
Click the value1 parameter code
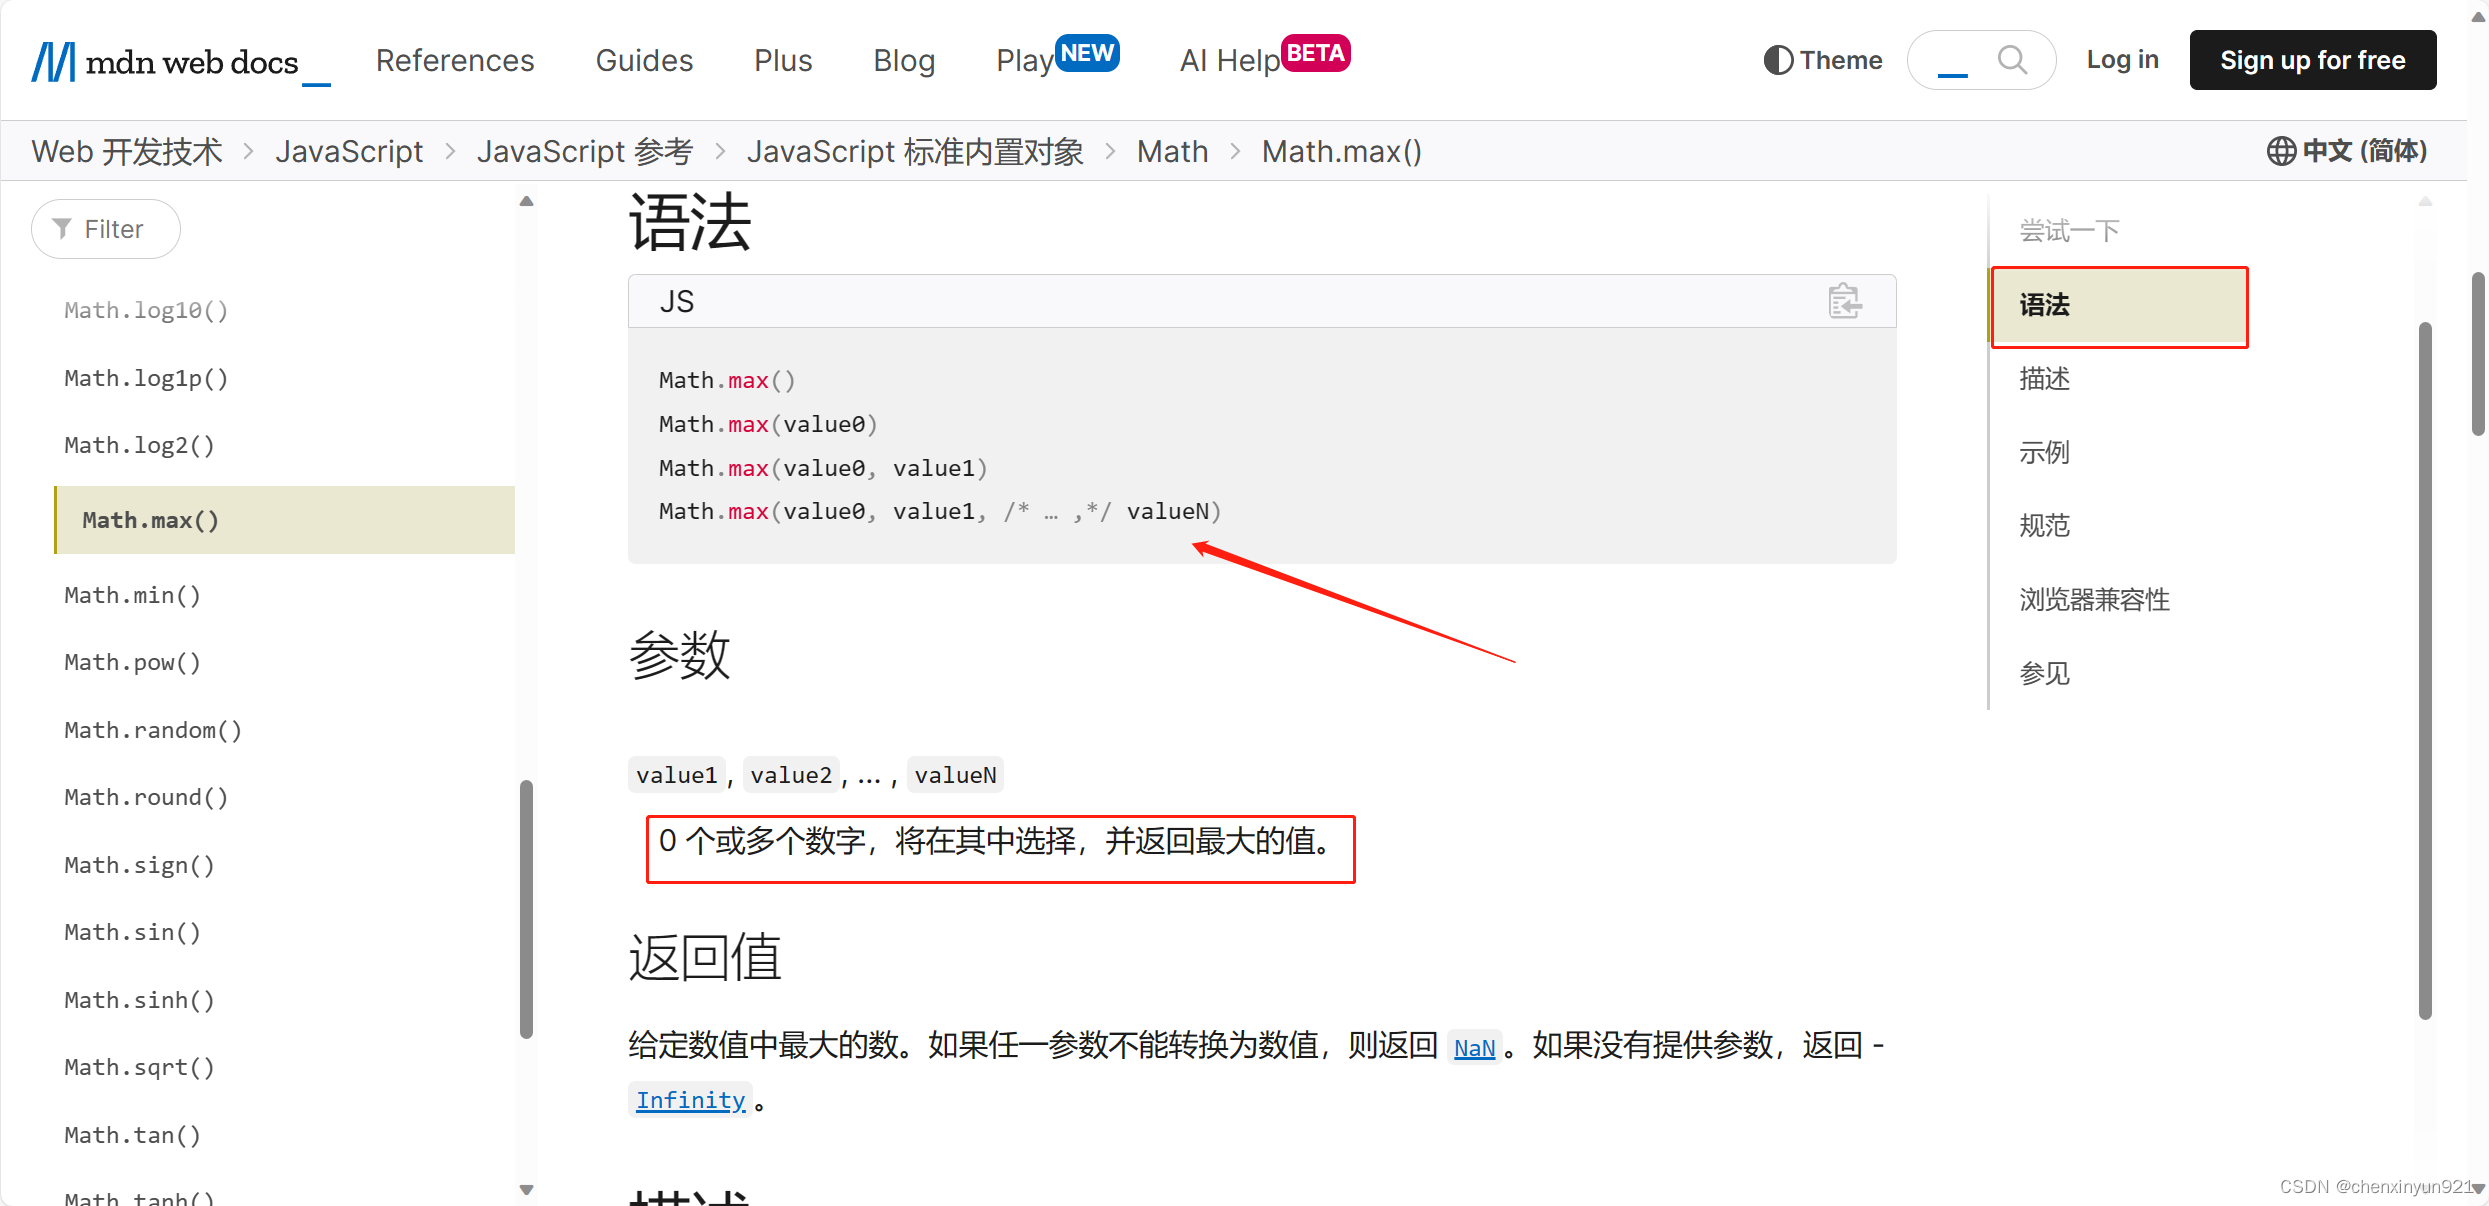pyautogui.click(x=676, y=775)
